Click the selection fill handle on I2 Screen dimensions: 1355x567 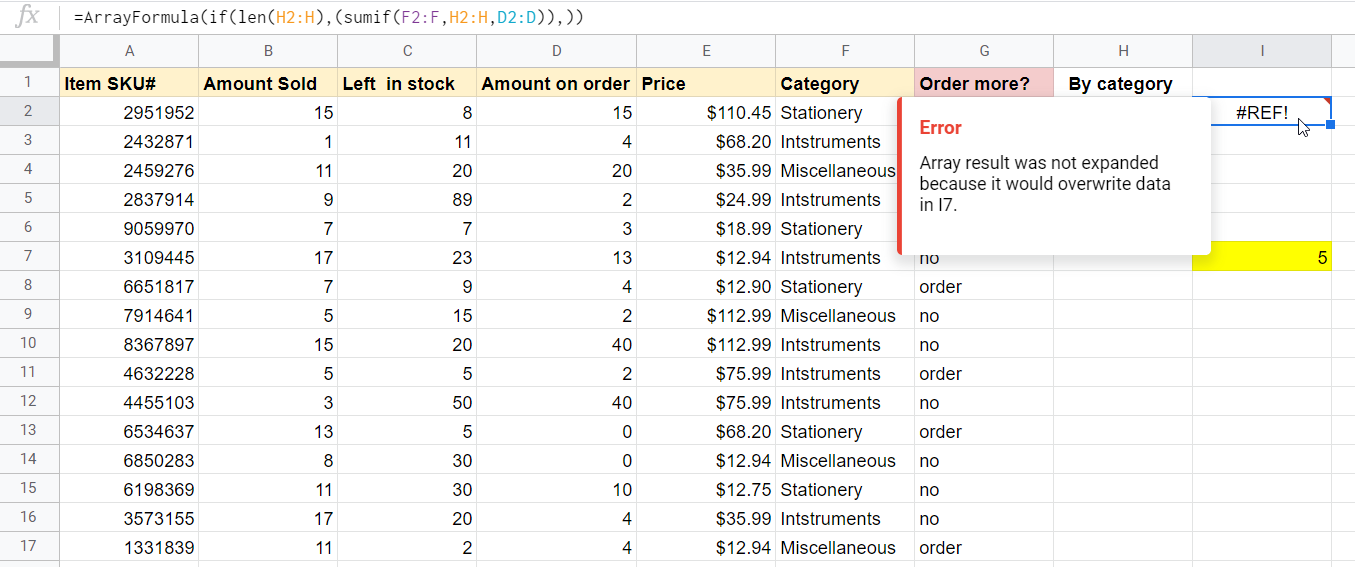pyautogui.click(x=1331, y=125)
